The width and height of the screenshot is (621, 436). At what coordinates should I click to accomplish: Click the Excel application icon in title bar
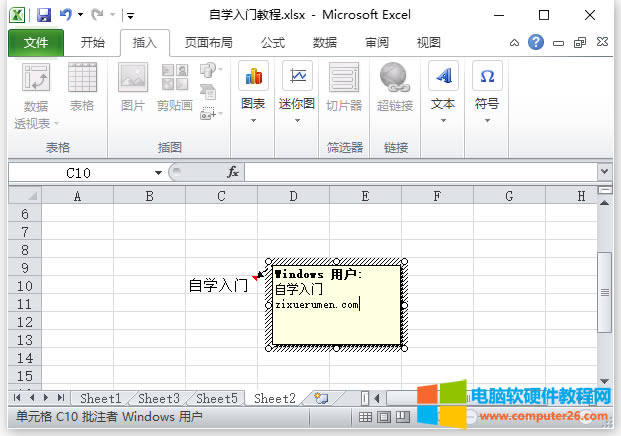point(17,15)
